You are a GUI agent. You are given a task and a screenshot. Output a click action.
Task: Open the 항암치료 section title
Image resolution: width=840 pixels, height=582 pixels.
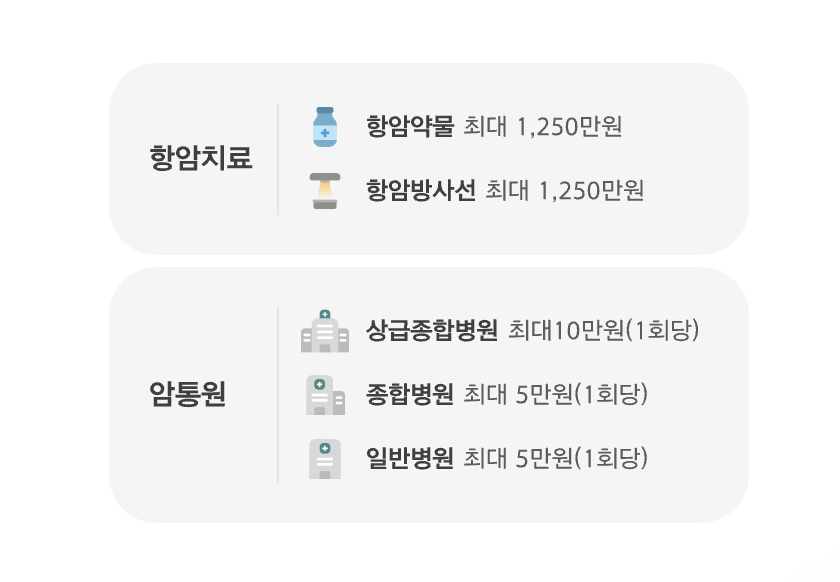201,158
